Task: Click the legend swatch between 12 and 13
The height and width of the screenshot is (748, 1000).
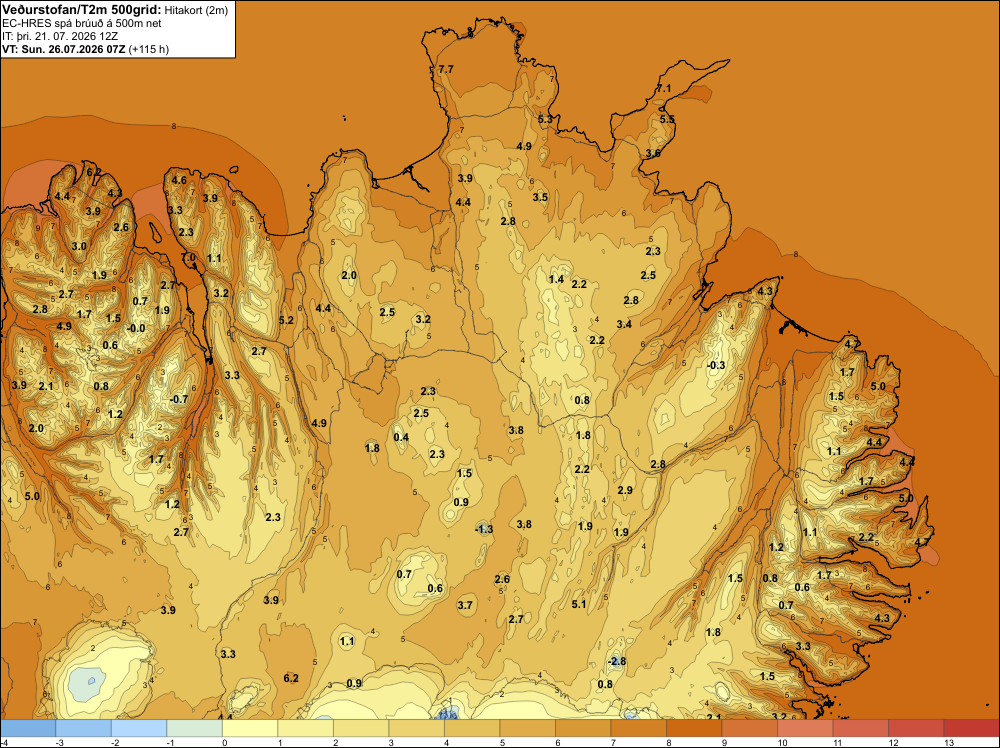Action: coord(916,728)
